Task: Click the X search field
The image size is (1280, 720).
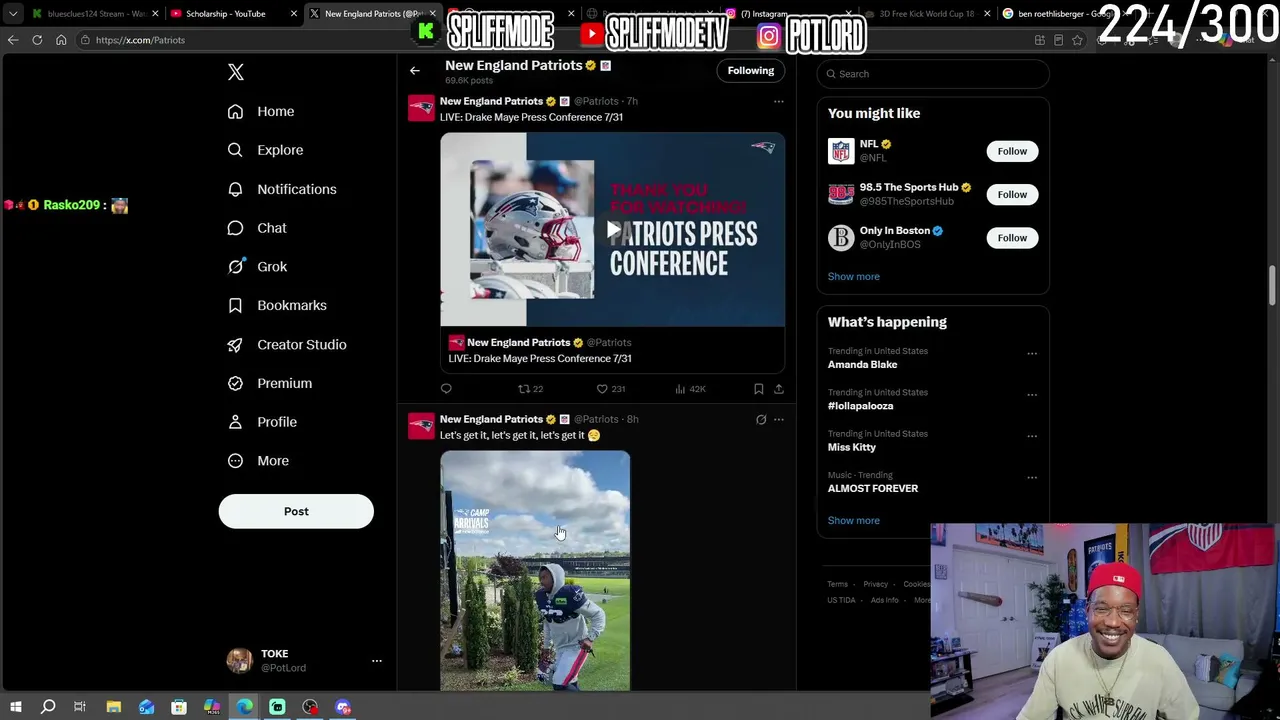Action: pyautogui.click(x=933, y=74)
